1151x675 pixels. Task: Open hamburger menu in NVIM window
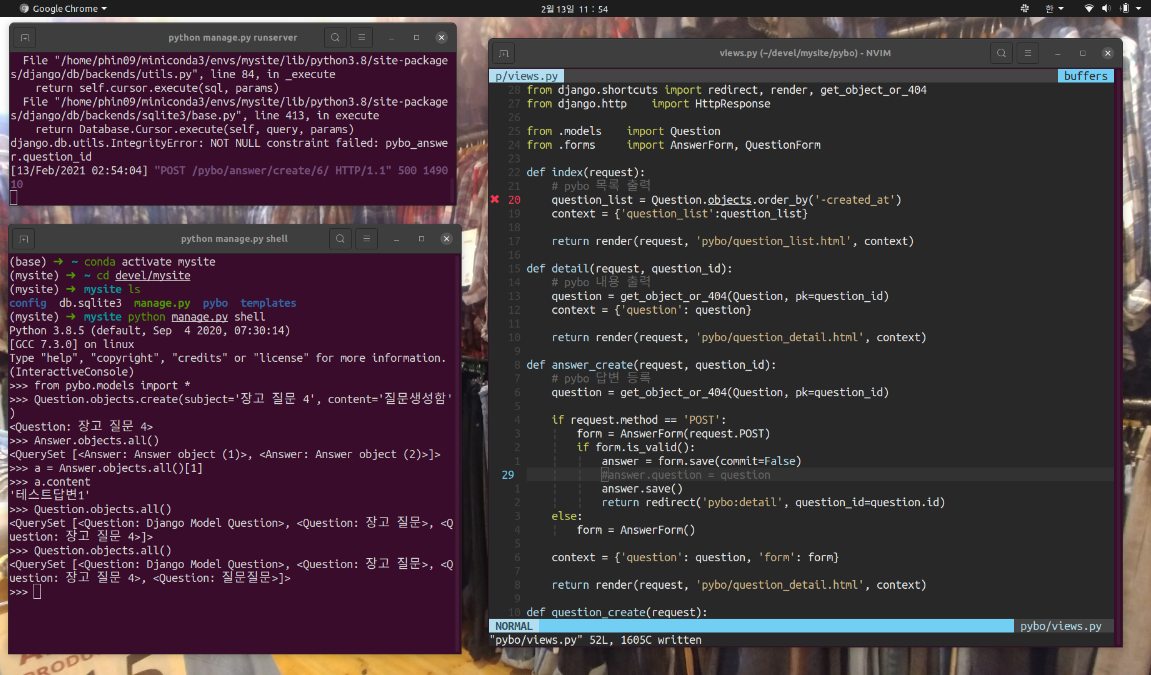click(1028, 53)
